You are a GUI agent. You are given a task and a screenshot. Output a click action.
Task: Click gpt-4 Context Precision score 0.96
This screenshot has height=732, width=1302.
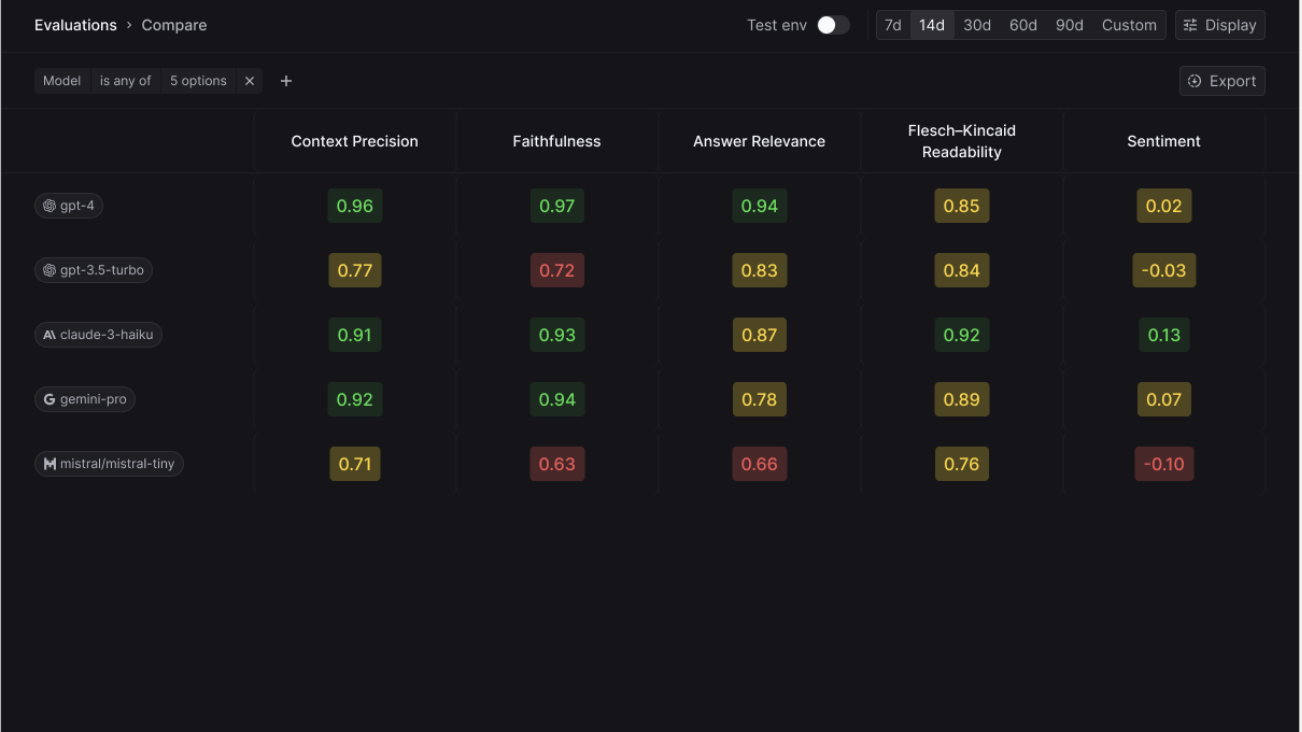(355, 206)
